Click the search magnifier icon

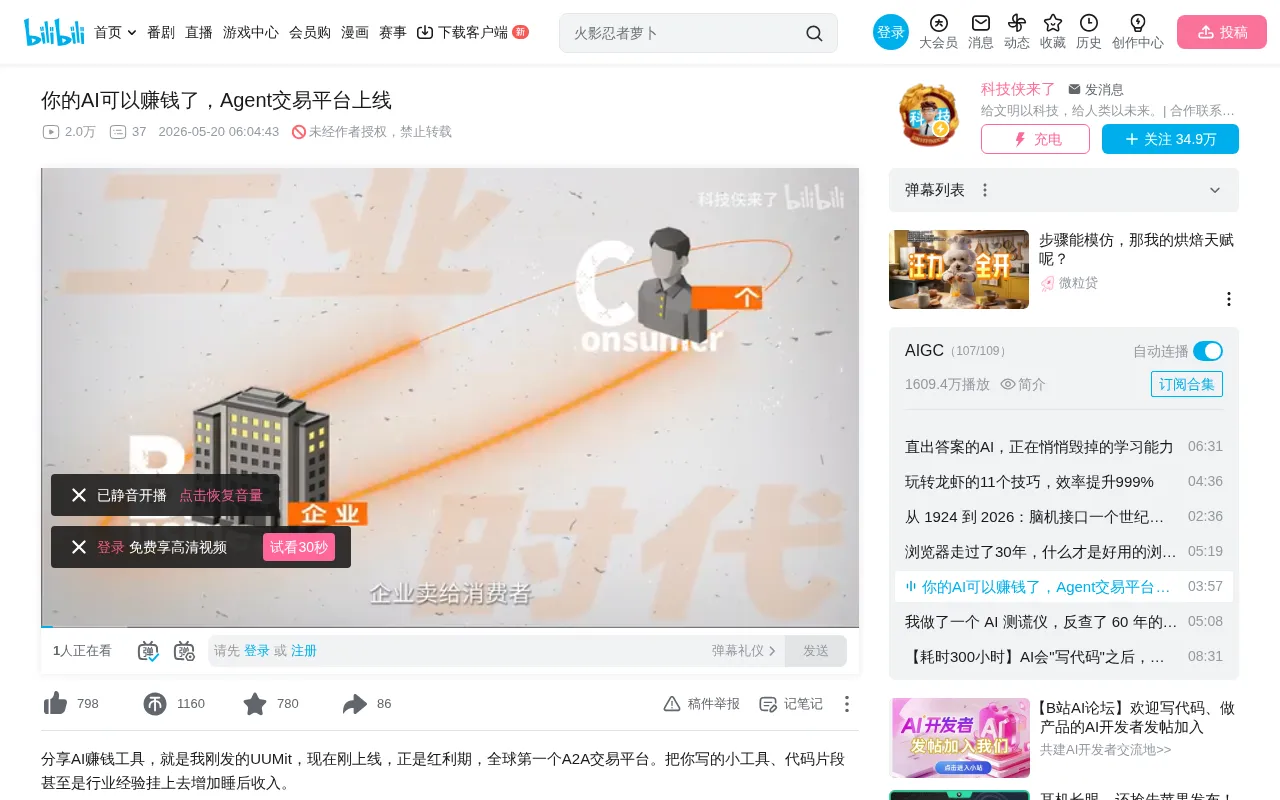click(x=814, y=33)
